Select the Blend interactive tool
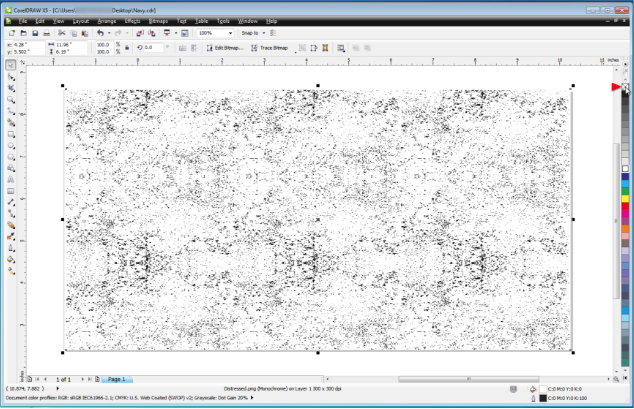Viewport: 634px width, 409px height. click(11, 225)
